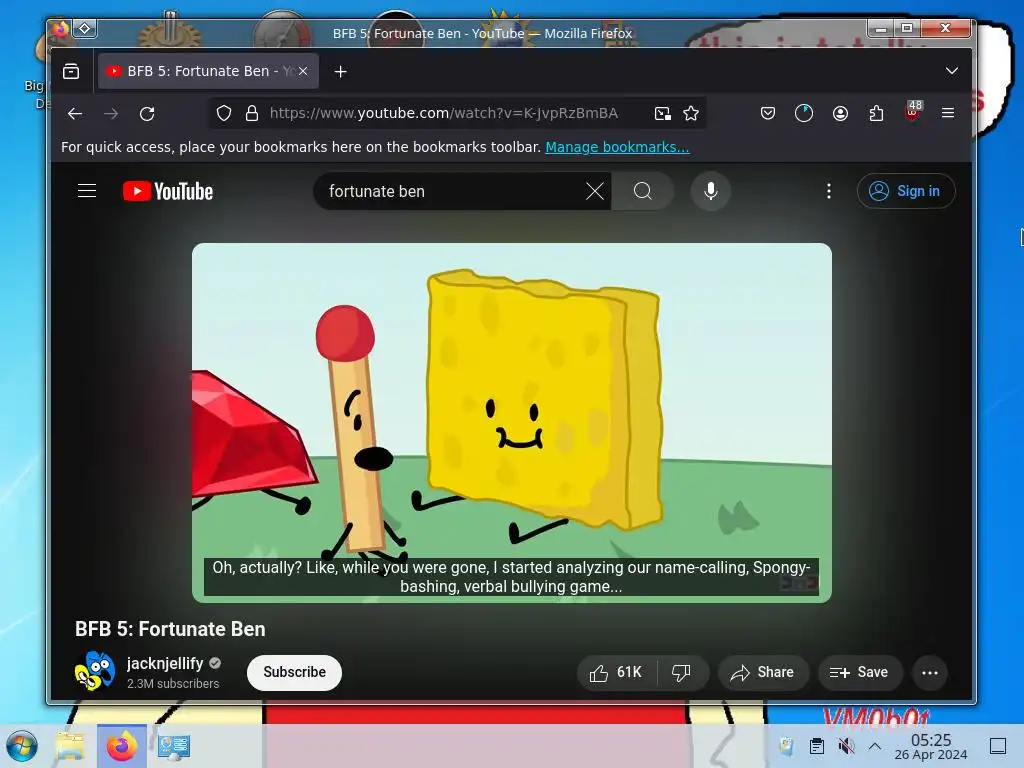The image size is (1024, 768).
Task: Expand hidden tray icons chevron
Action: 875,746
